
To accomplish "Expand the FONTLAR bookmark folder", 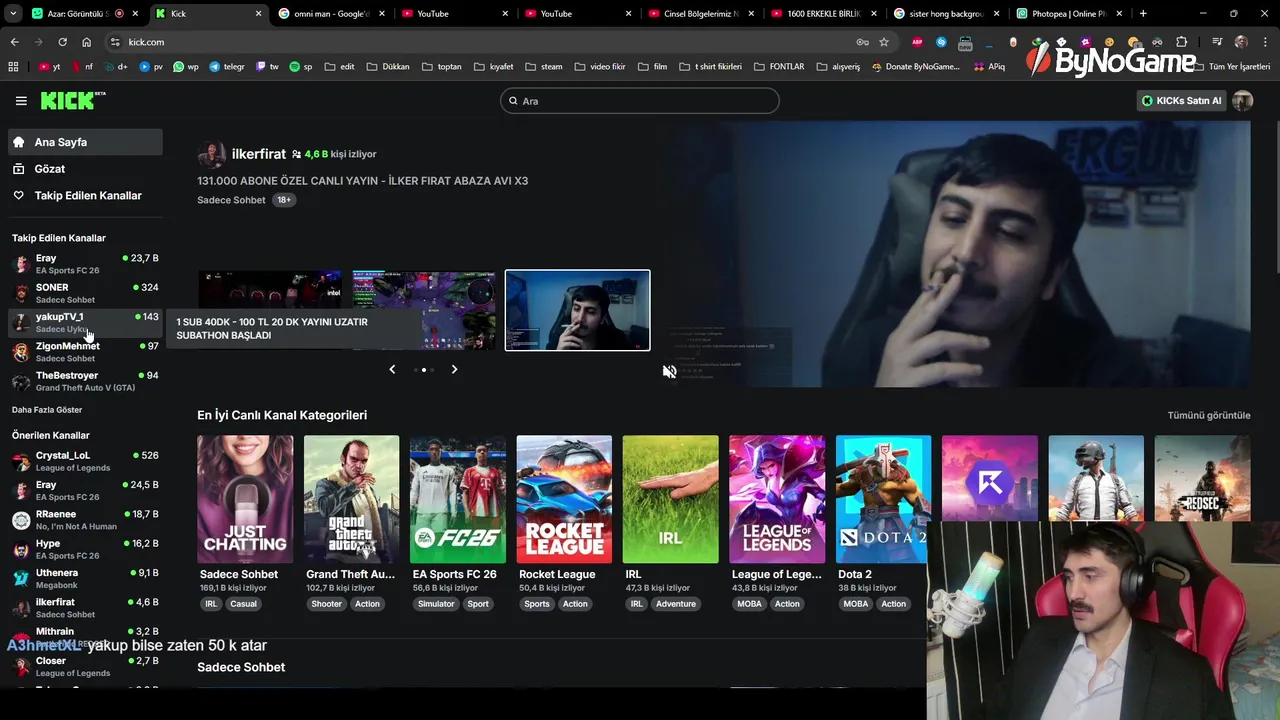I will (x=778, y=67).
